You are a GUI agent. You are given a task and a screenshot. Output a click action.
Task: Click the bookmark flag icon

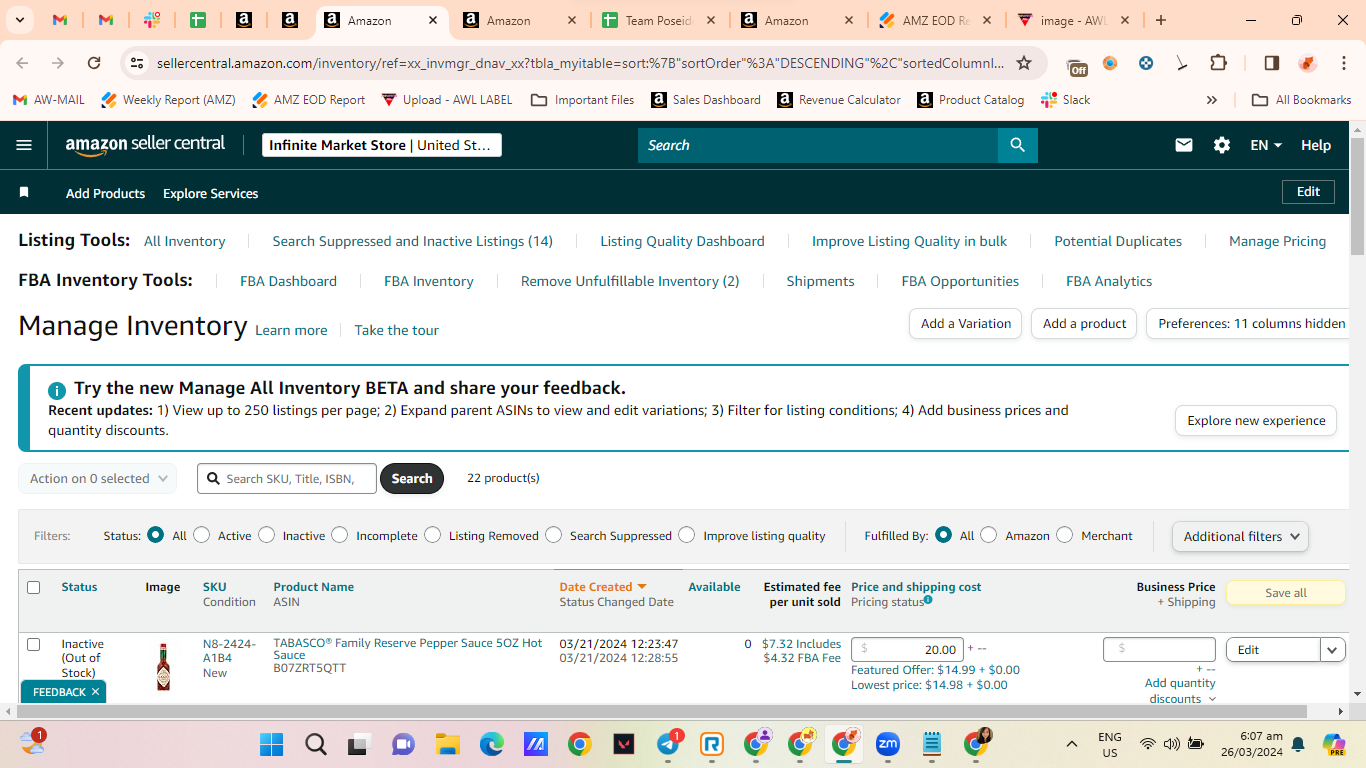click(x=24, y=192)
